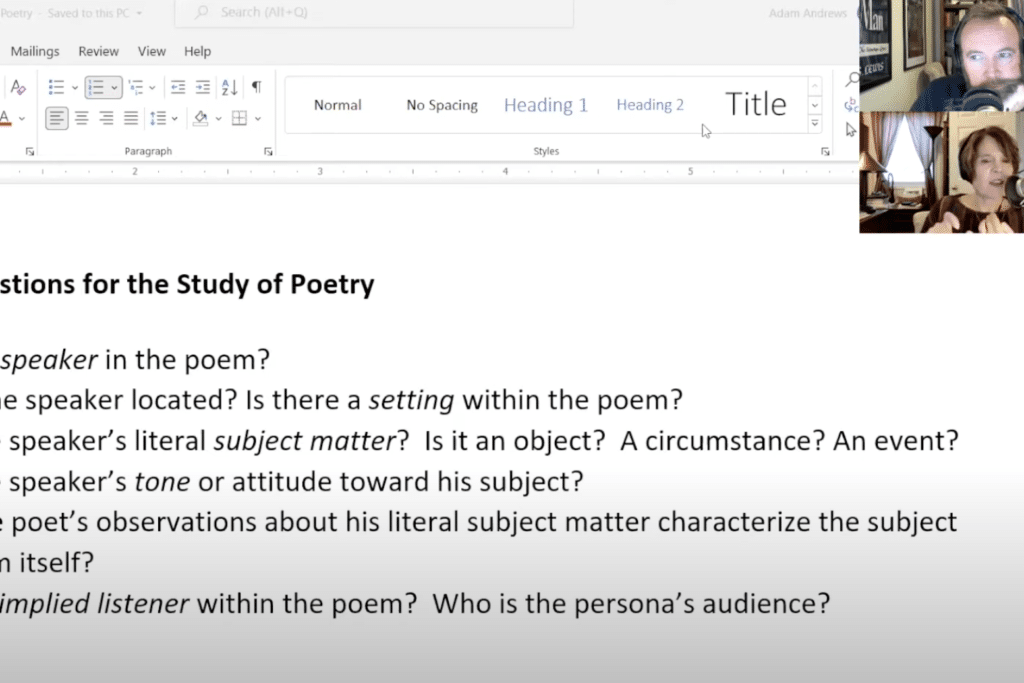Click the Decrease Indent icon
1024x683 pixels.
point(178,87)
